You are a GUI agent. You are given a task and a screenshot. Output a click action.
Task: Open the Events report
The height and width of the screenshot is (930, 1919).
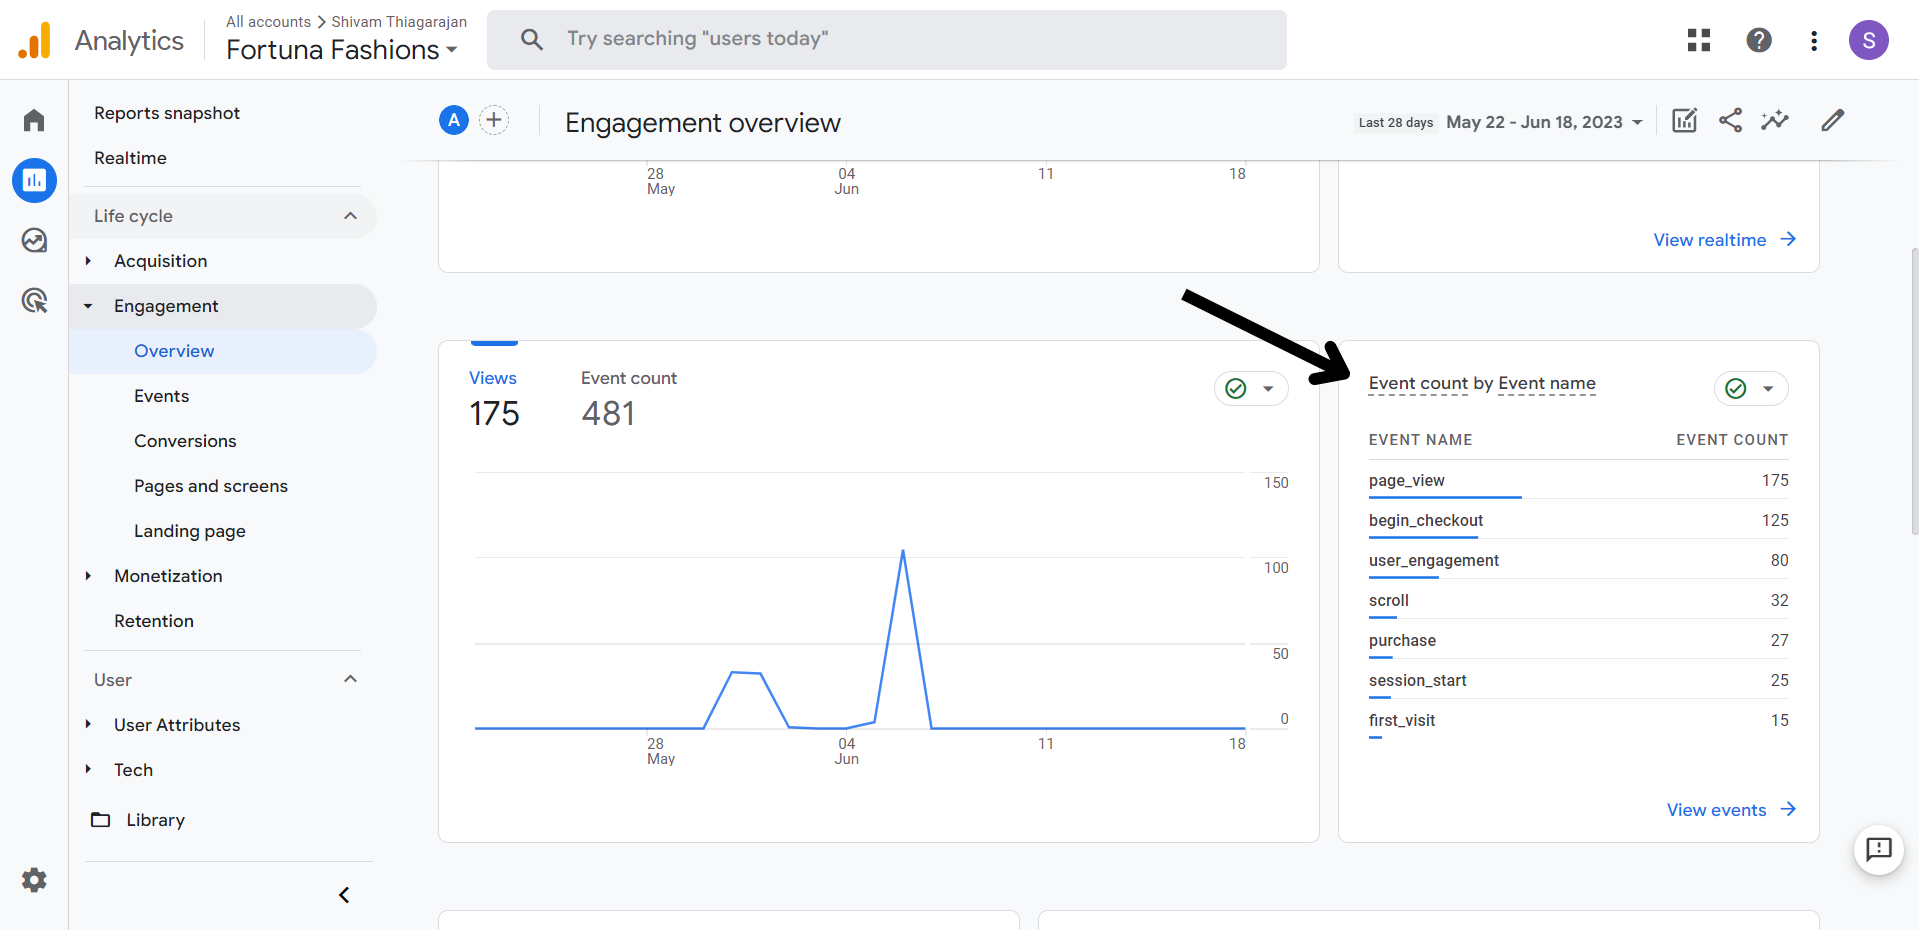[x=161, y=396]
